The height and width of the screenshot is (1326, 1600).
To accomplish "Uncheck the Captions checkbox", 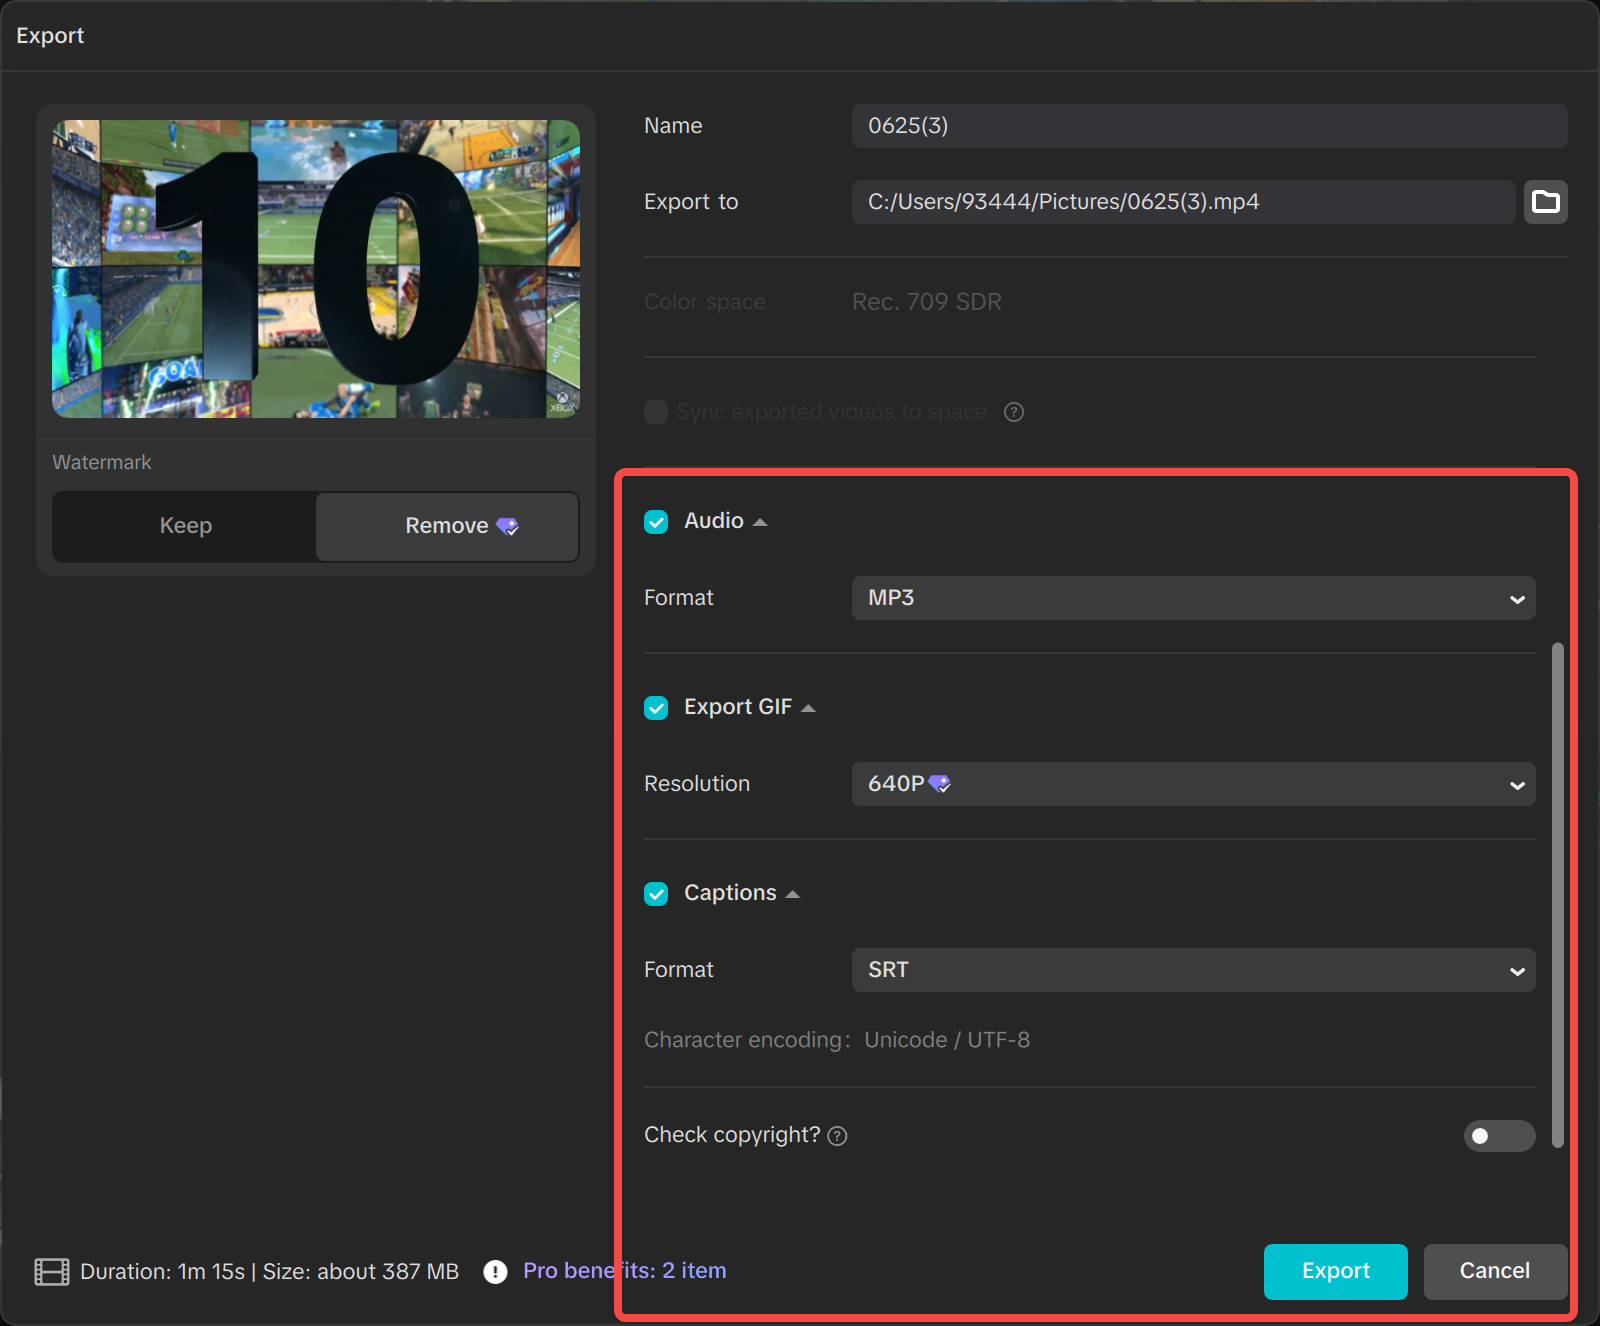I will (656, 894).
